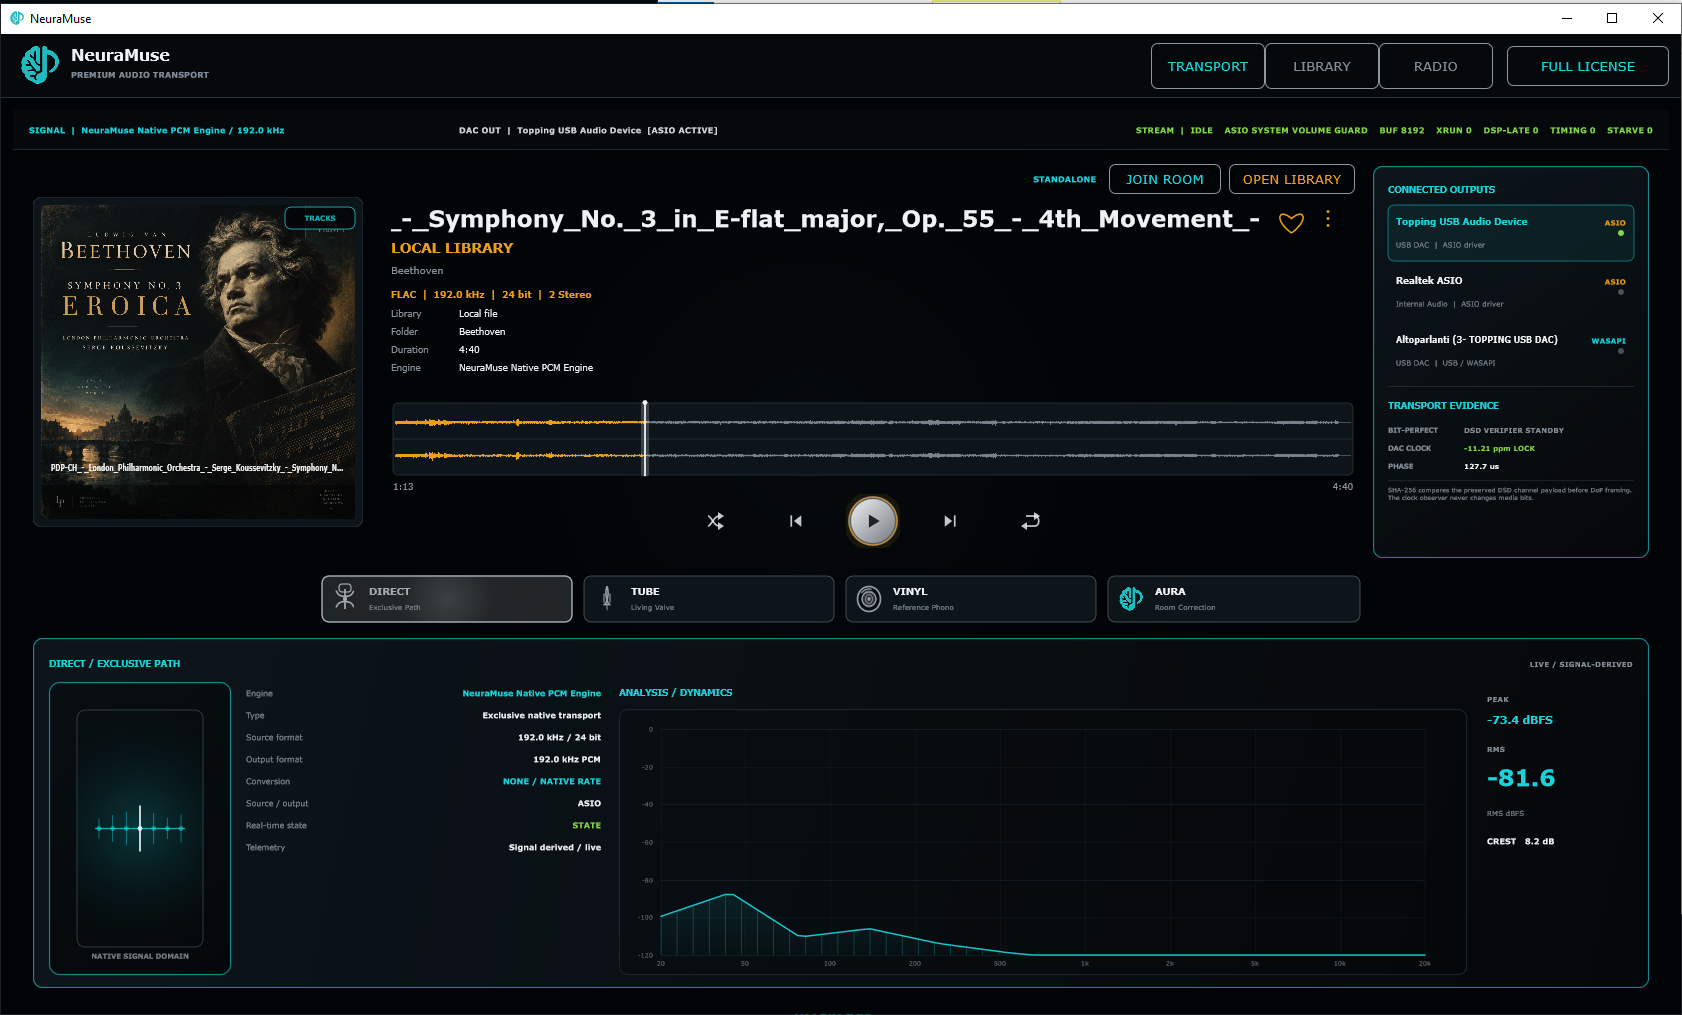Select the Realtek ASIO output
This screenshot has height=1015, width=1682.
click(1511, 292)
